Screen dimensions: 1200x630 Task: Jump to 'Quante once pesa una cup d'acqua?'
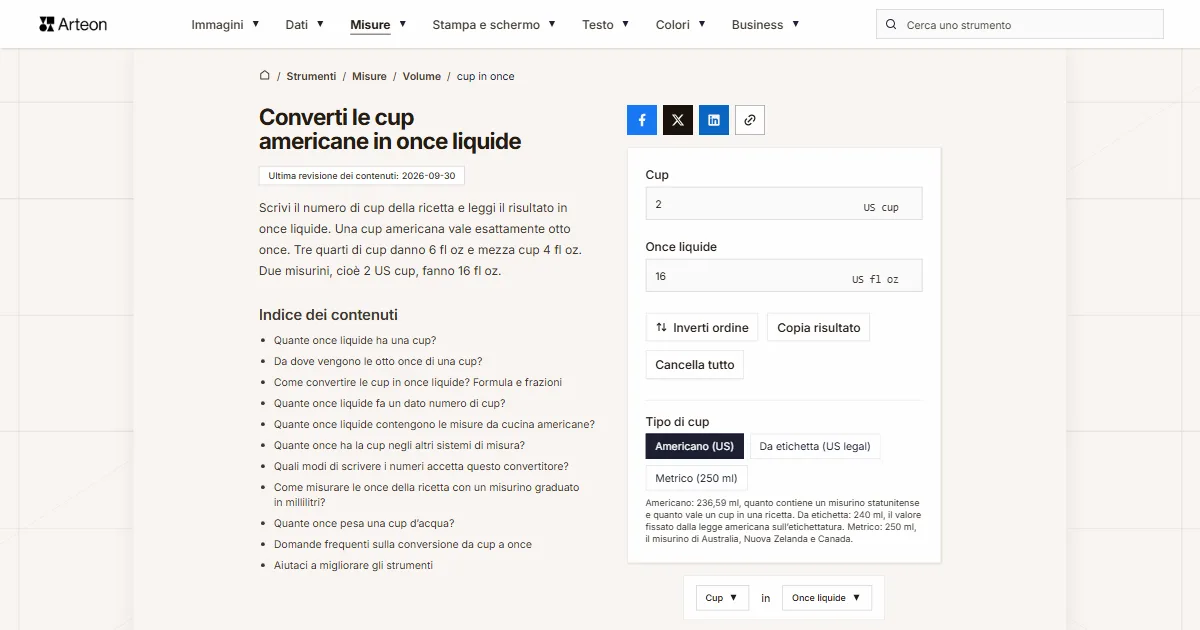(364, 523)
